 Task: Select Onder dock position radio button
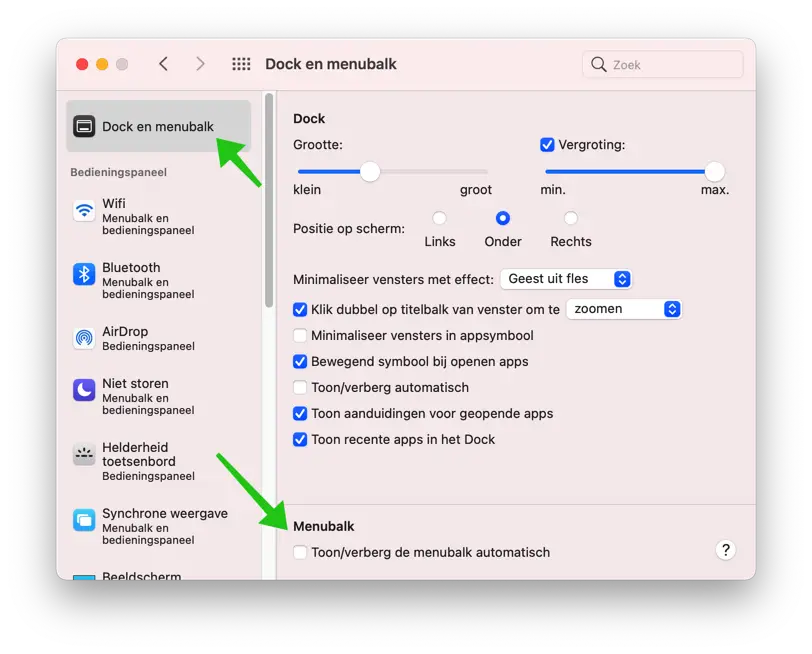tap(502, 218)
